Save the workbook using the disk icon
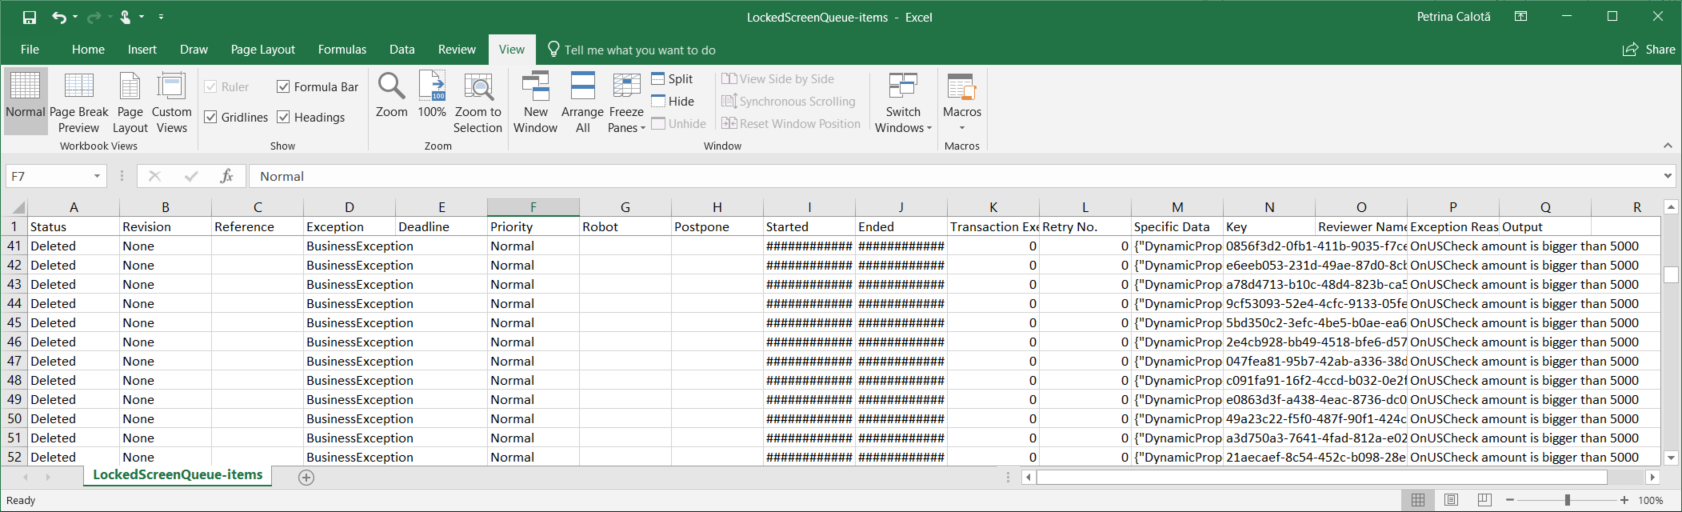The width and height of the screenshot is (1682, 512). [x=29, y=17]
